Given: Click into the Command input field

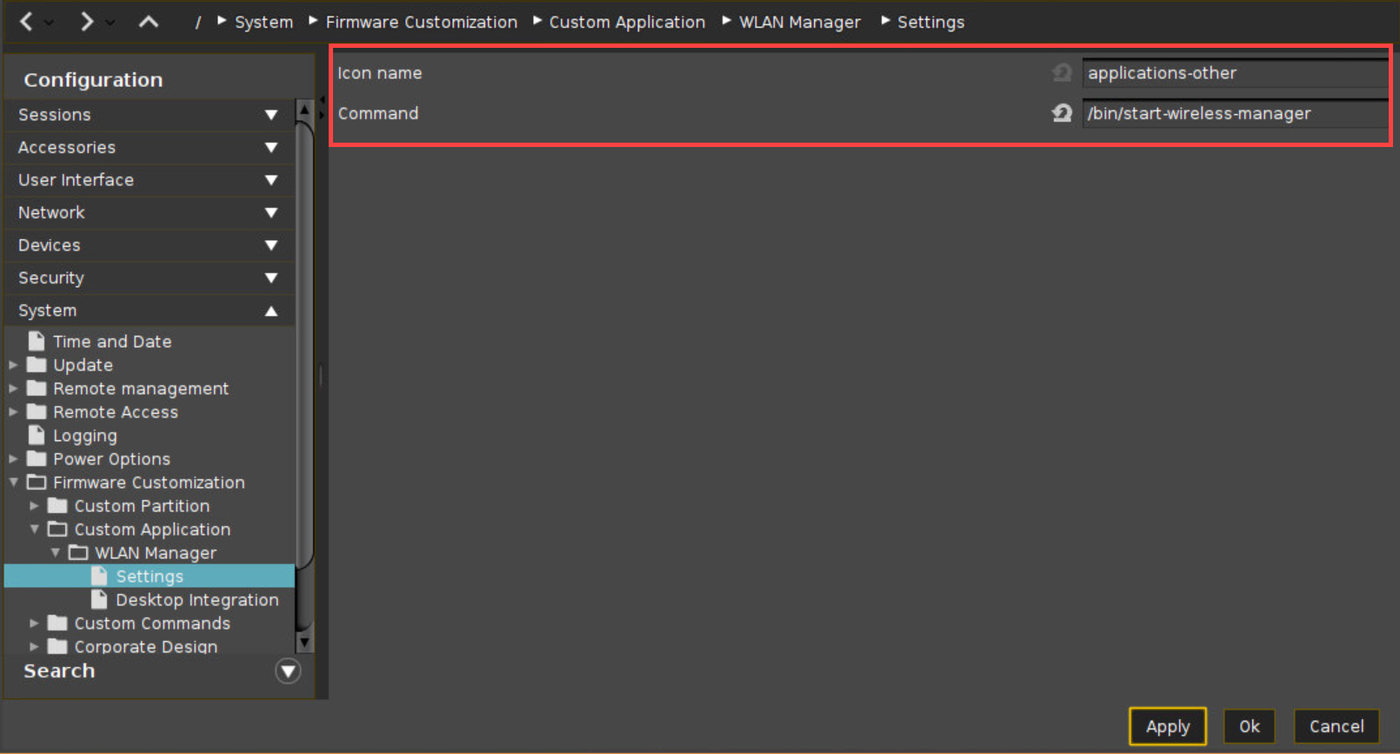Looking at the screenshot, I should click(x=1235, y=114).
